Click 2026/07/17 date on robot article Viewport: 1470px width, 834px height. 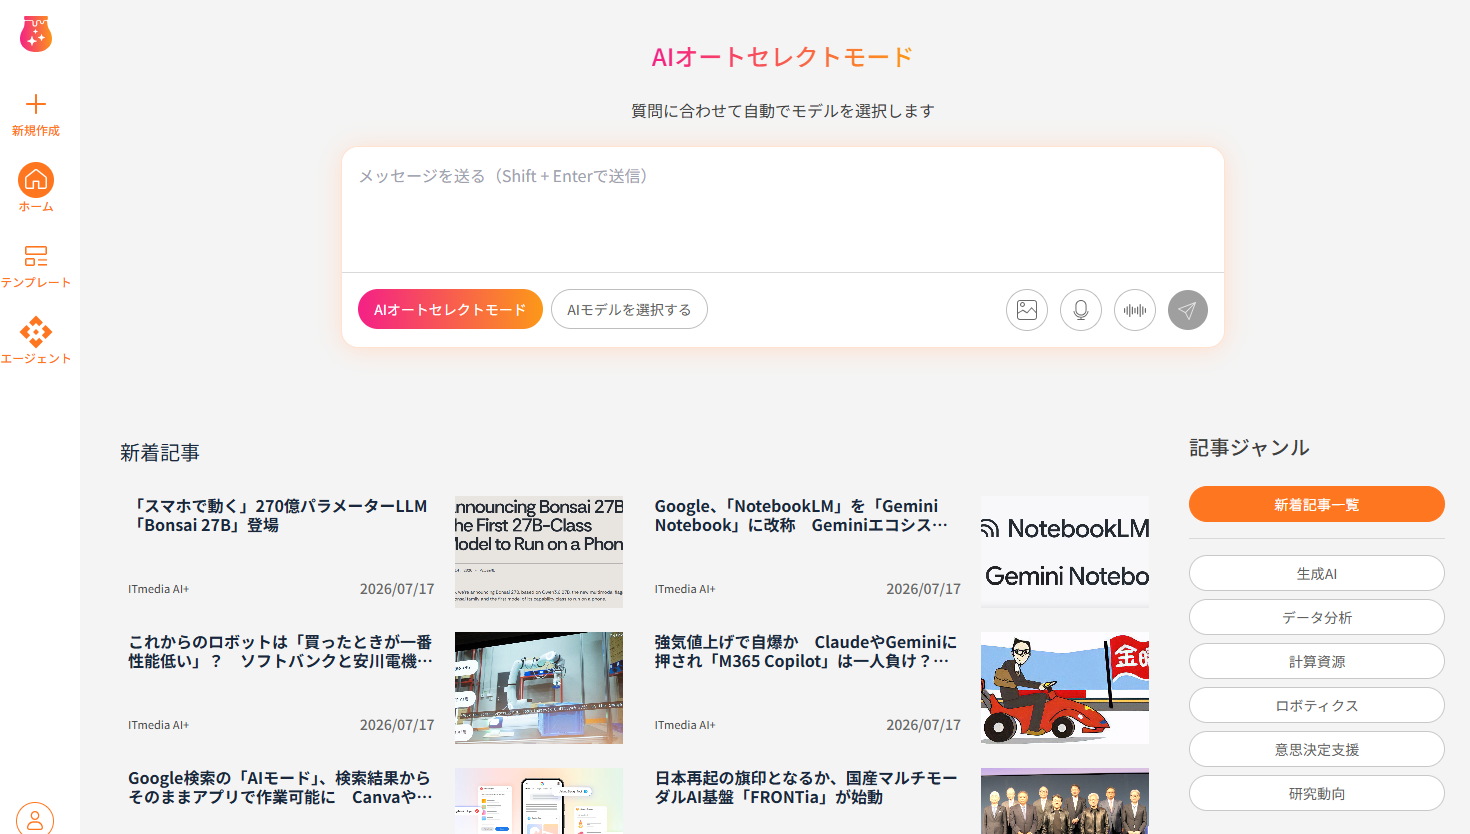tap(397, 725)
